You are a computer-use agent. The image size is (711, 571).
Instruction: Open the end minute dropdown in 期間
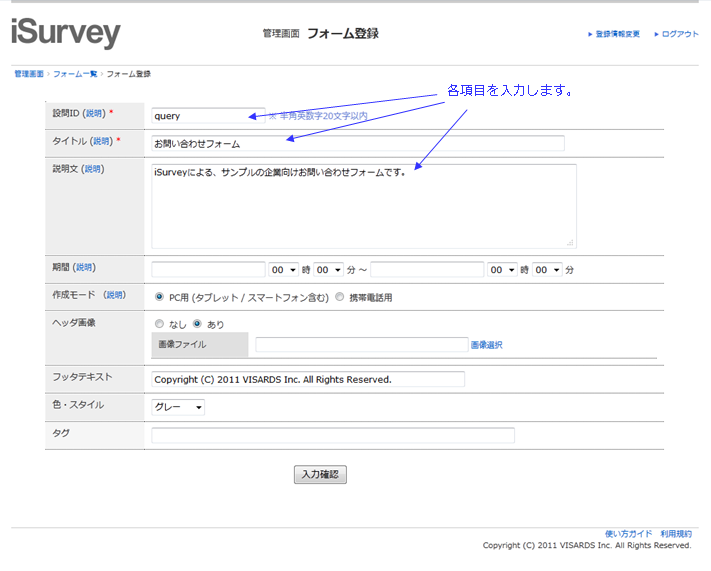547,270
